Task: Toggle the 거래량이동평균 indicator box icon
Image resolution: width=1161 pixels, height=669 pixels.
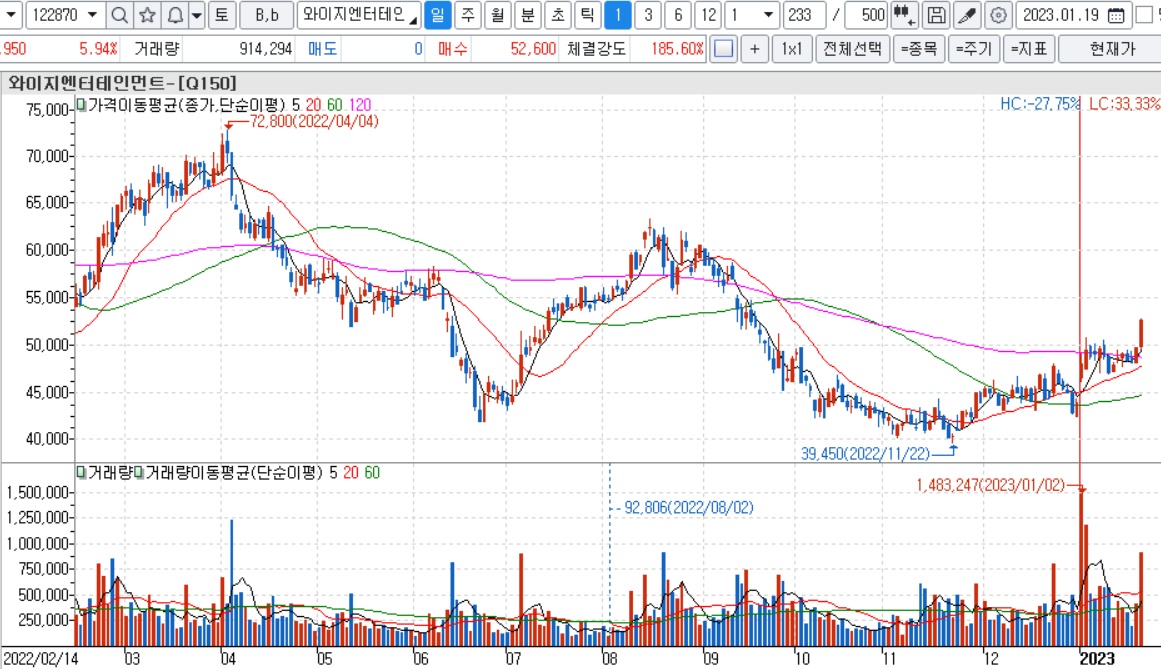Action: [x=138, y=472]
